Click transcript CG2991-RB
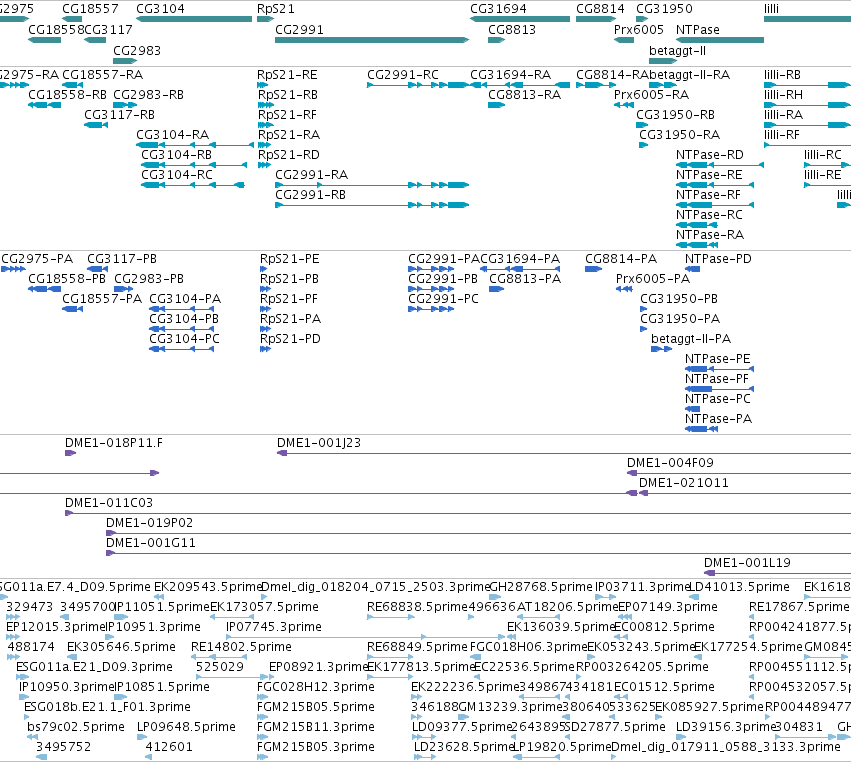This screenshot has height=762, width=851. [310, 195]
